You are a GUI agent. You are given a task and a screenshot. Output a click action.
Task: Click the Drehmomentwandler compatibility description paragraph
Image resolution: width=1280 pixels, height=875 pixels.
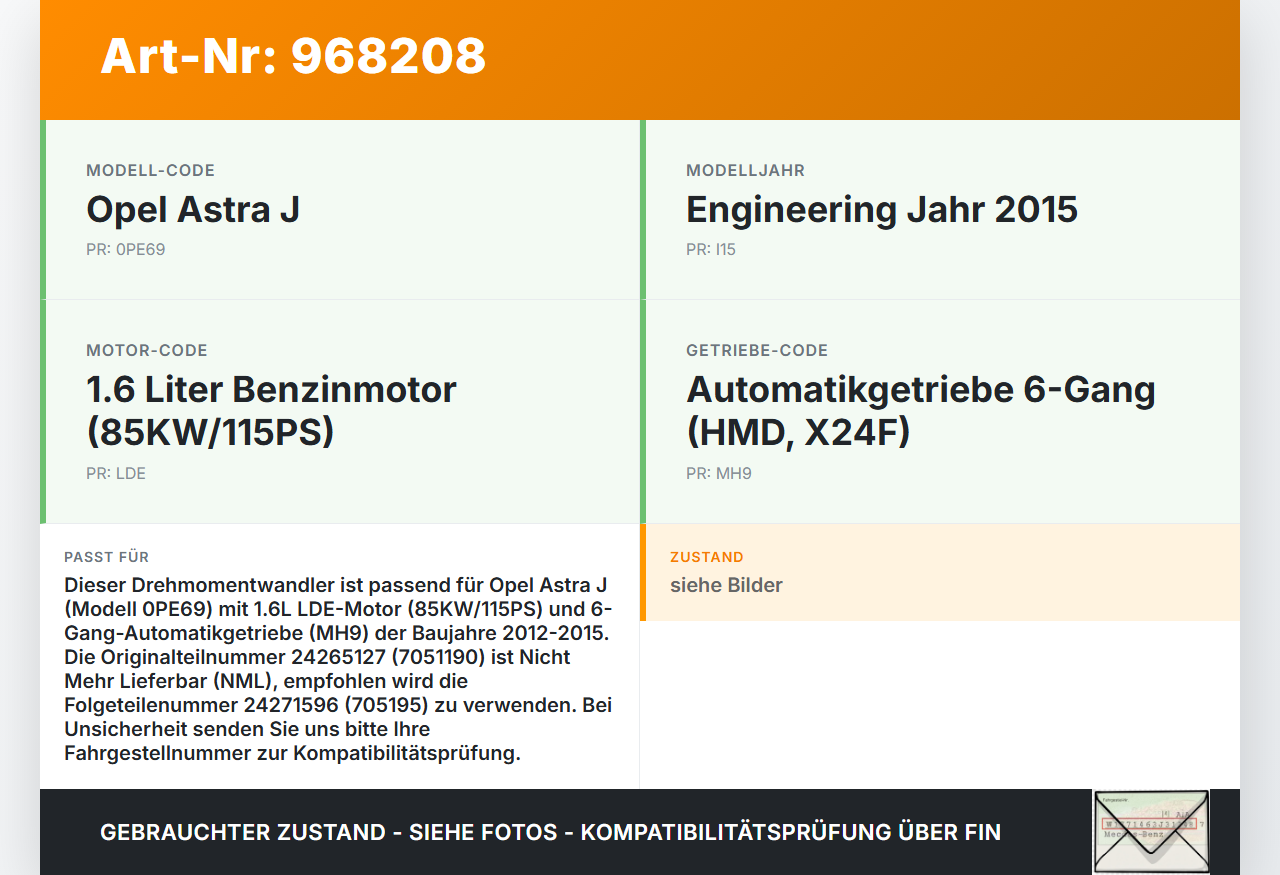pyautogui.click(x=338, y=669)
